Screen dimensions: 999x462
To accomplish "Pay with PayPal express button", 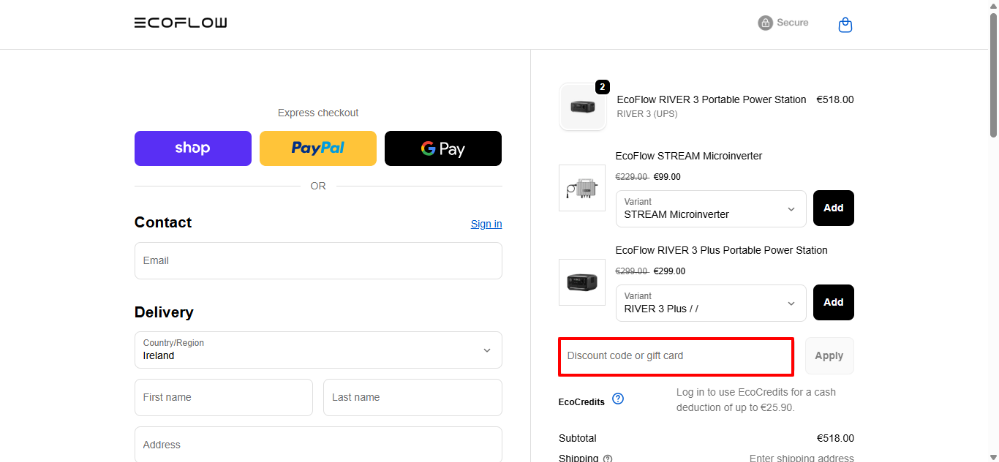I will (318, 148).
